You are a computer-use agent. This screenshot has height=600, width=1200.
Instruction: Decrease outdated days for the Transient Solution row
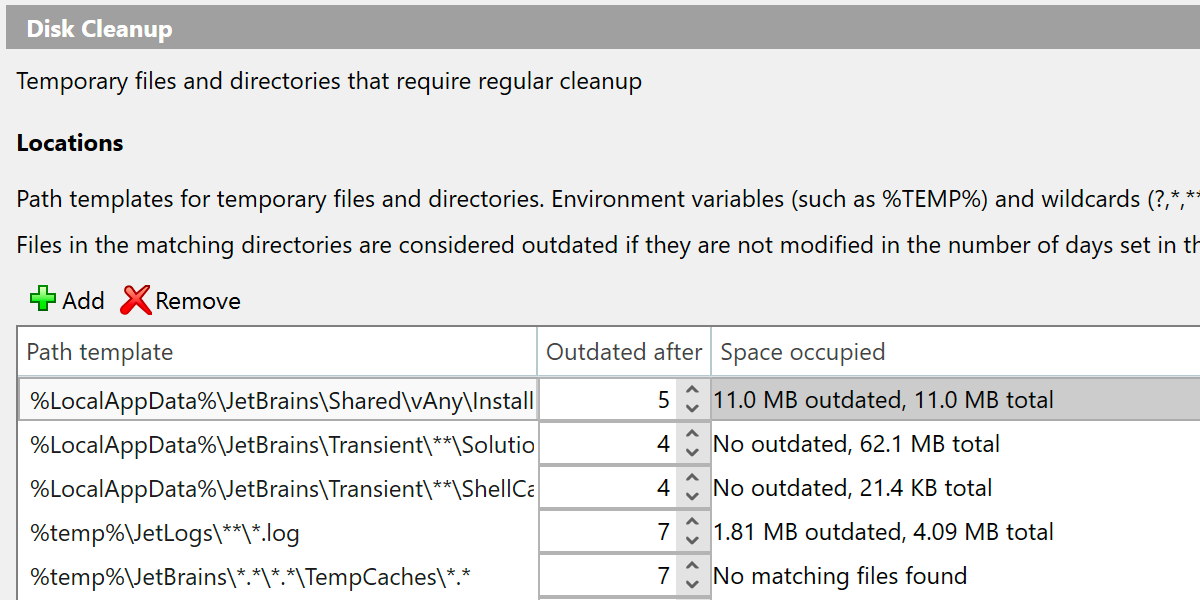pos(691,453)
